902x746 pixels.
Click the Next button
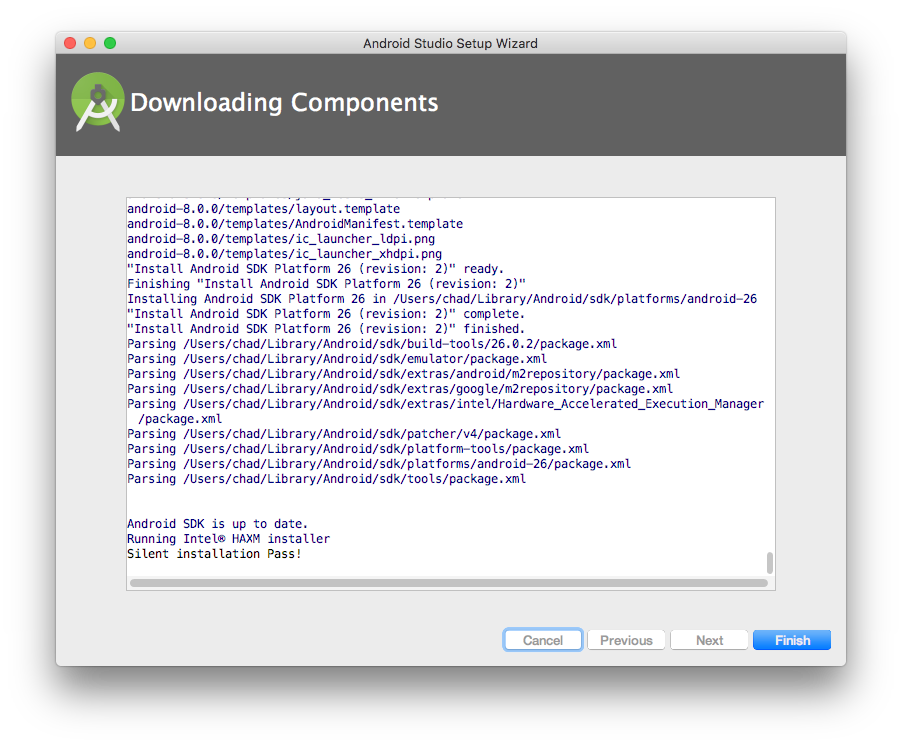click(709, 640)
